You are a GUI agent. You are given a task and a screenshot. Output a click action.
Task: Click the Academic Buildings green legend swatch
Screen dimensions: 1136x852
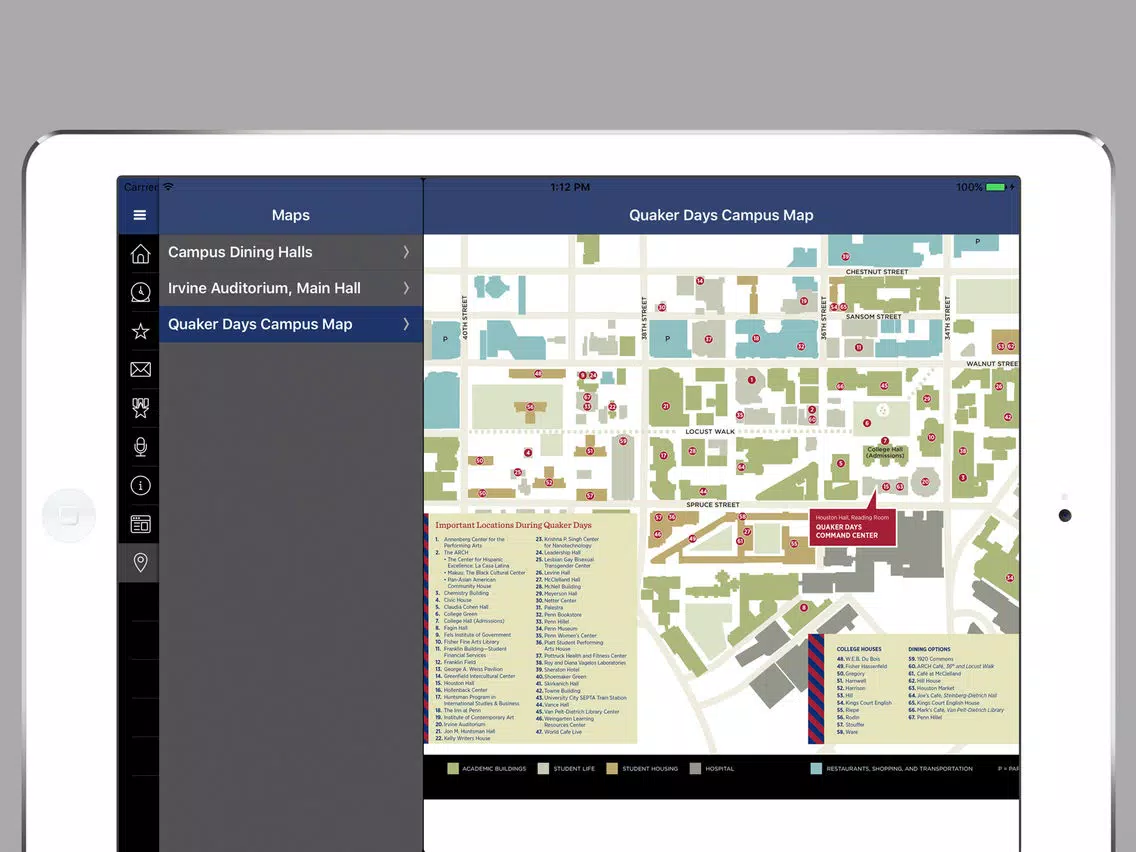[x=453, y=769]
